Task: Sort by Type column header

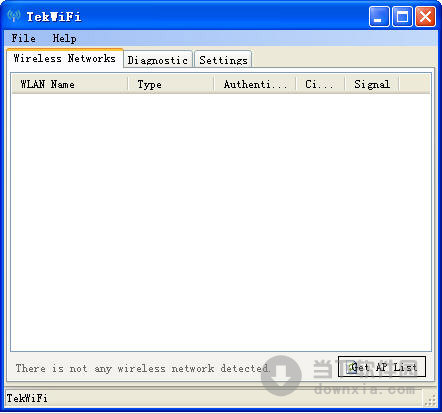Action: pyautogui.click(x=171, y=84)
